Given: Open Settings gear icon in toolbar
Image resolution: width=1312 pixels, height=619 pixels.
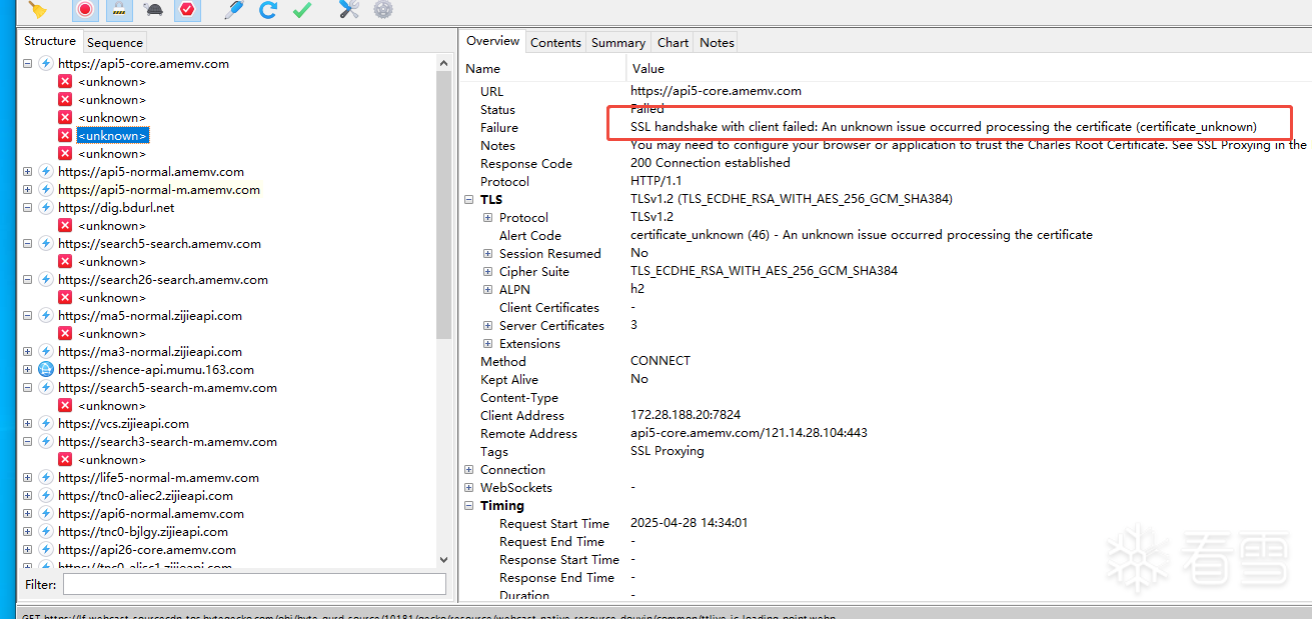Looking at the screenshot, I should [383, 9].
